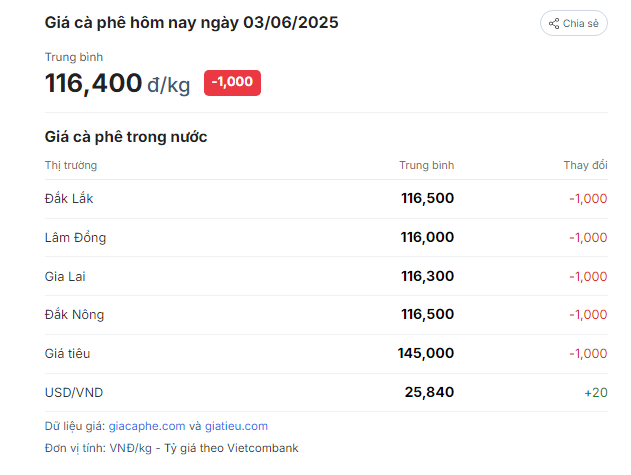Click the Giá cà phê trong nước heading
The width and height of the screenshot is (631, 475).
tap(126, 137)
